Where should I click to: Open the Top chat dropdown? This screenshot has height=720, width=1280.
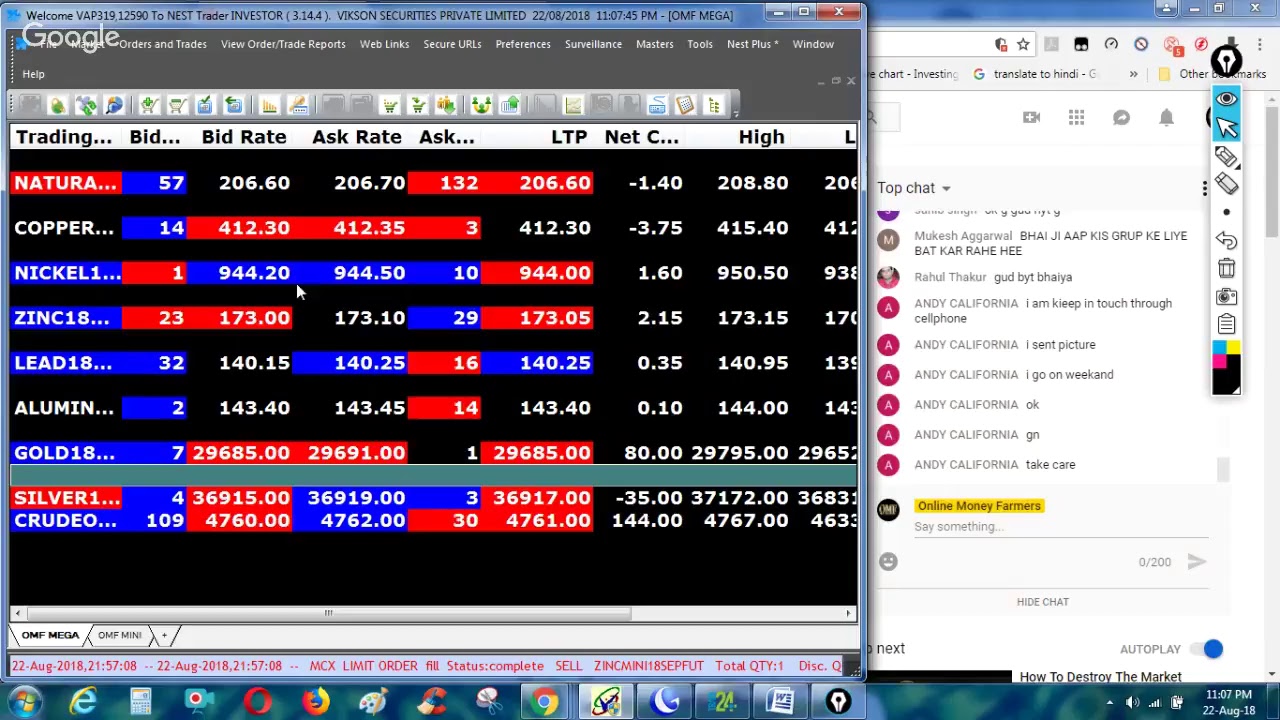click(914, 188)
